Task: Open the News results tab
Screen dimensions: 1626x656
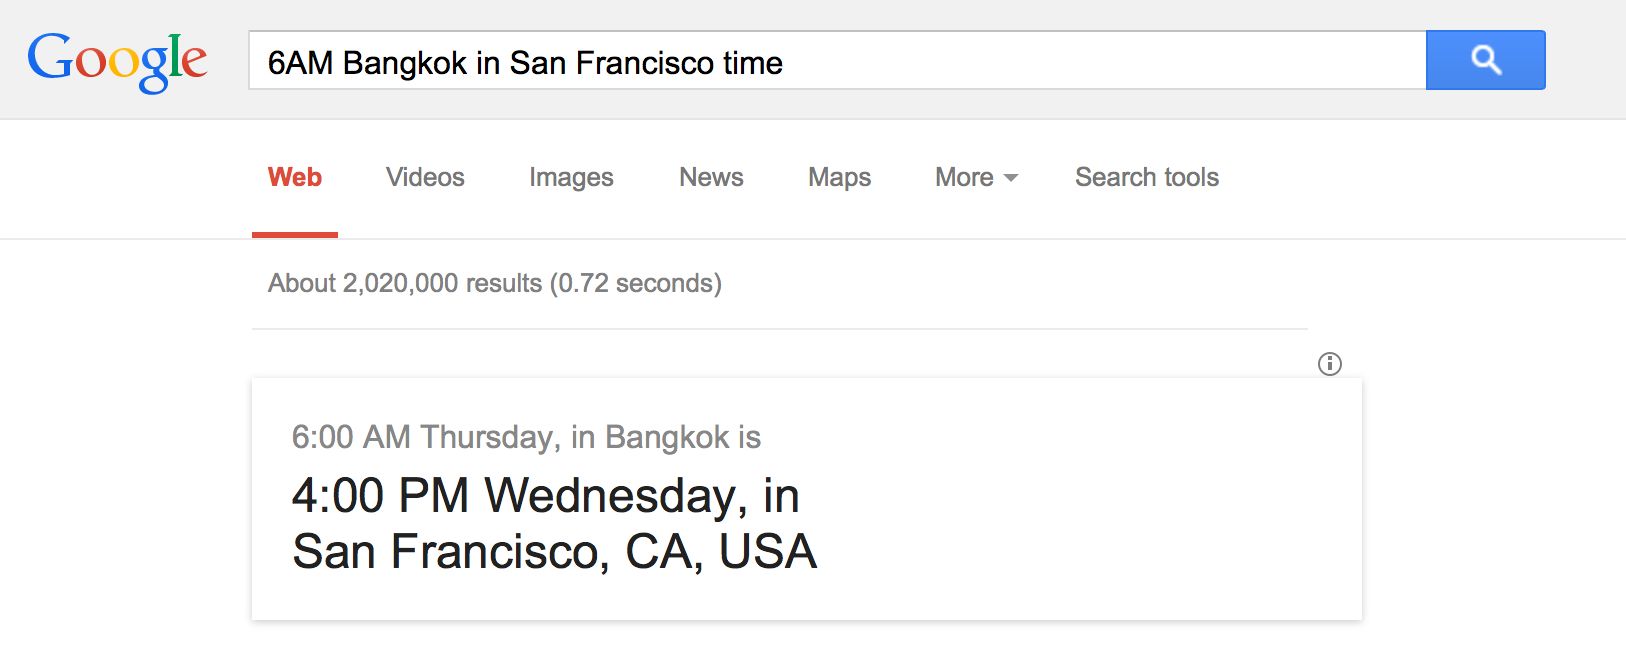Action: coord(711,177)
